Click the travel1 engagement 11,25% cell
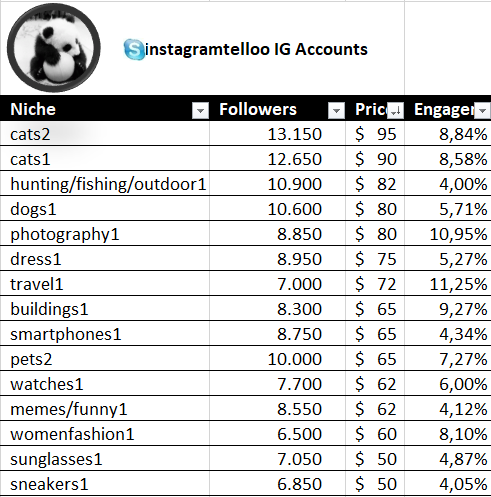This screenshot has height=497, width=491. 448,284
